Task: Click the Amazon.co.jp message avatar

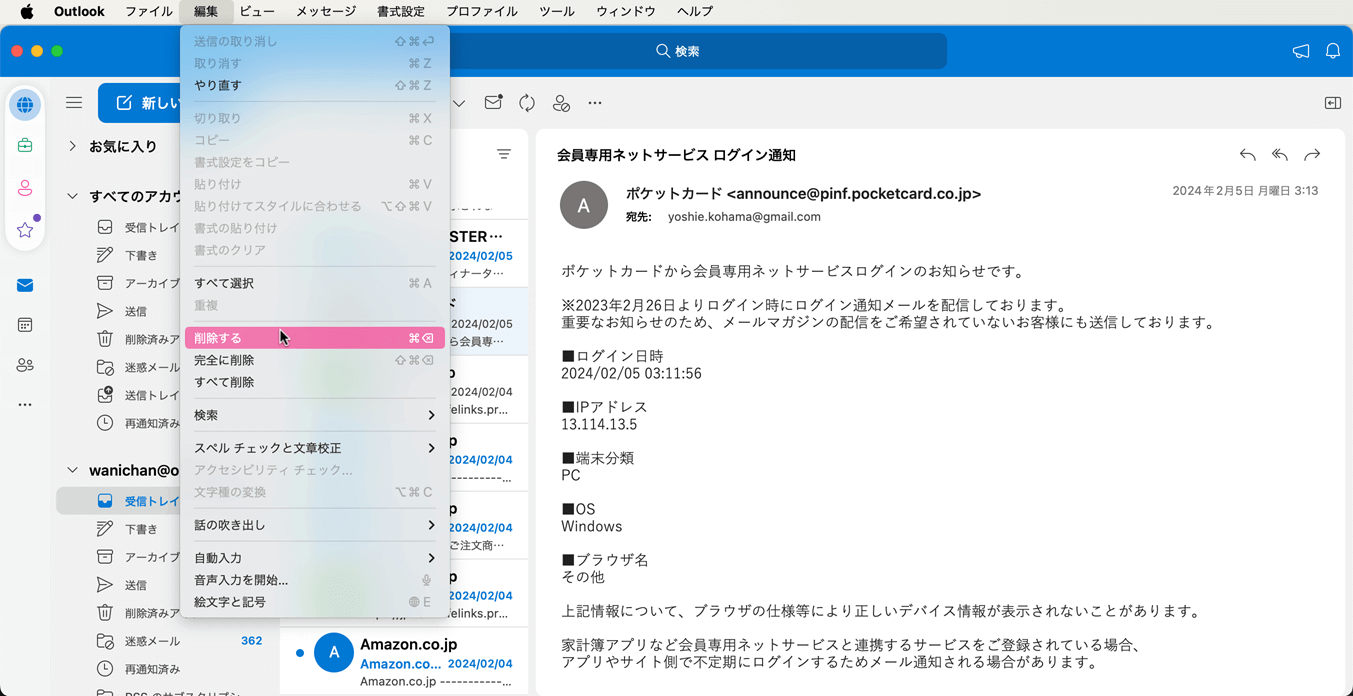Action: [x=334, y=653]
